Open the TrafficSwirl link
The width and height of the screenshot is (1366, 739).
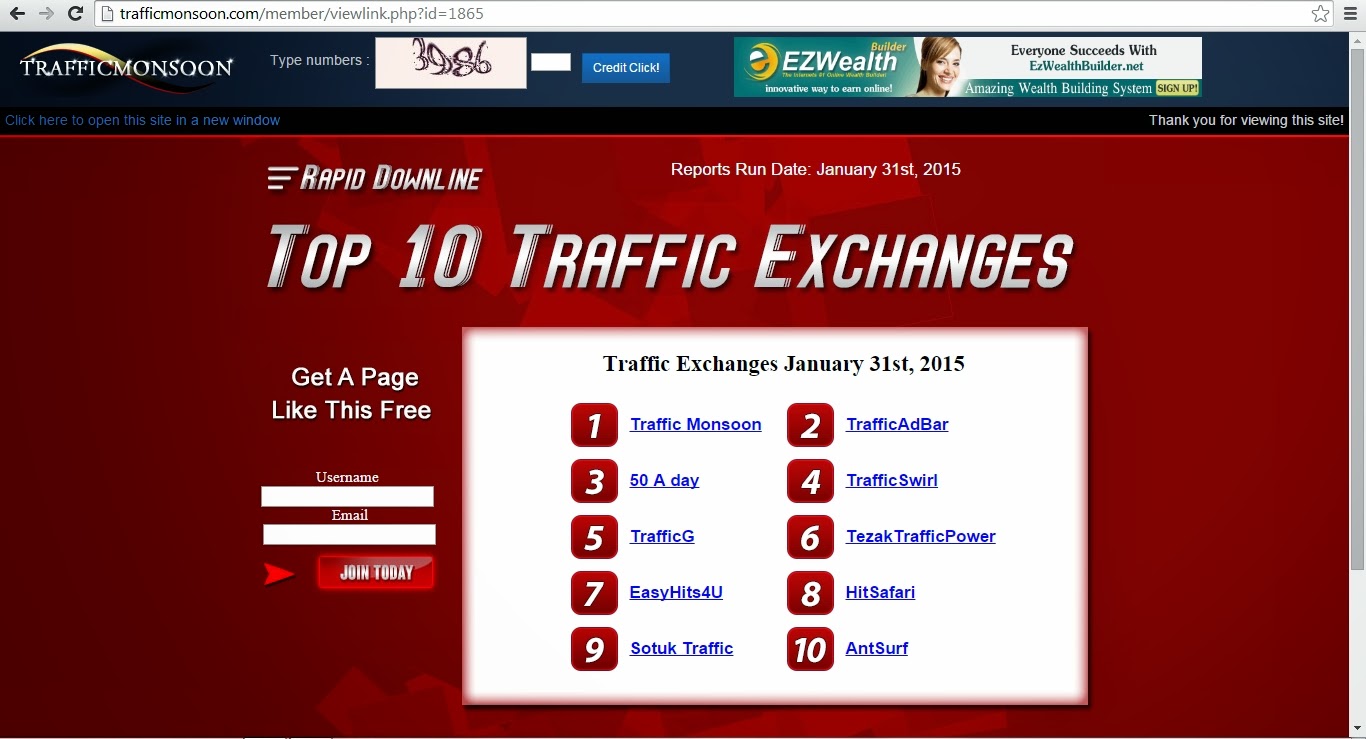[892, 481]
